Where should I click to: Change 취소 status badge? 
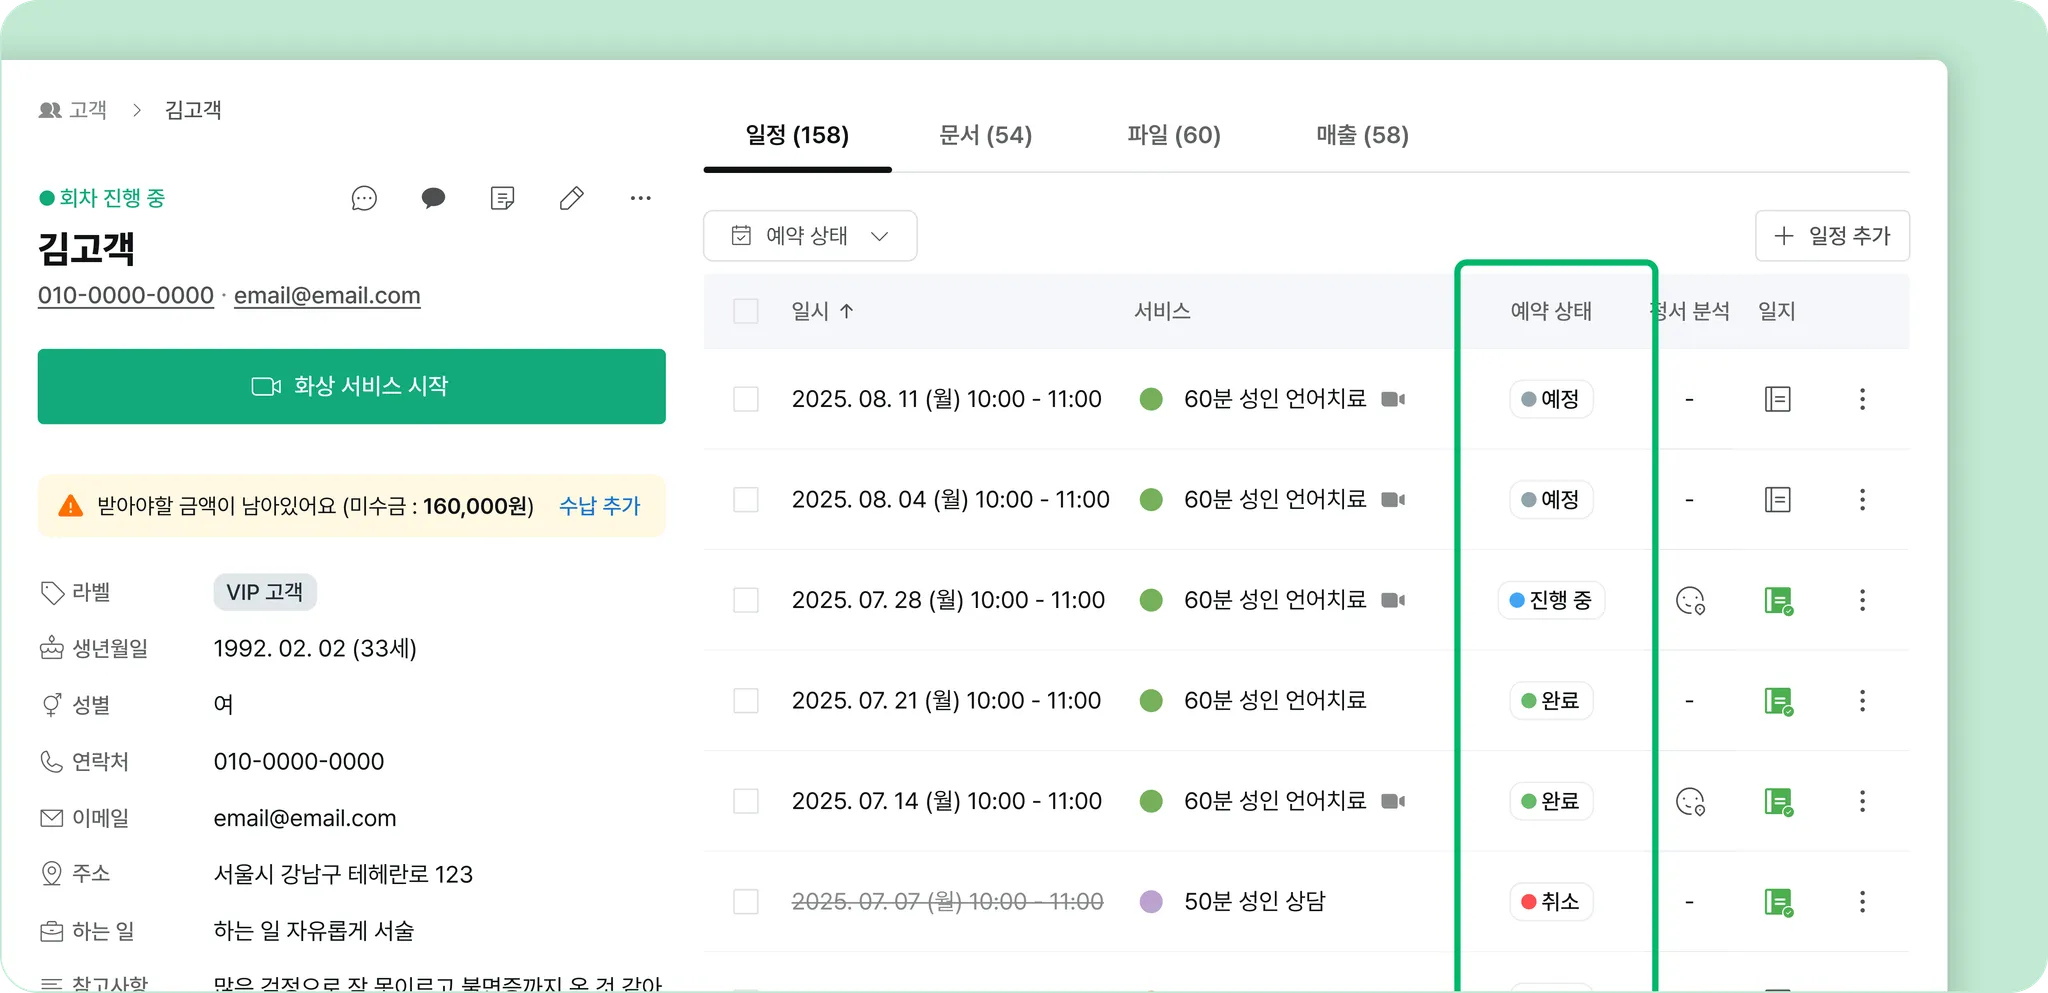[1551, 901]
